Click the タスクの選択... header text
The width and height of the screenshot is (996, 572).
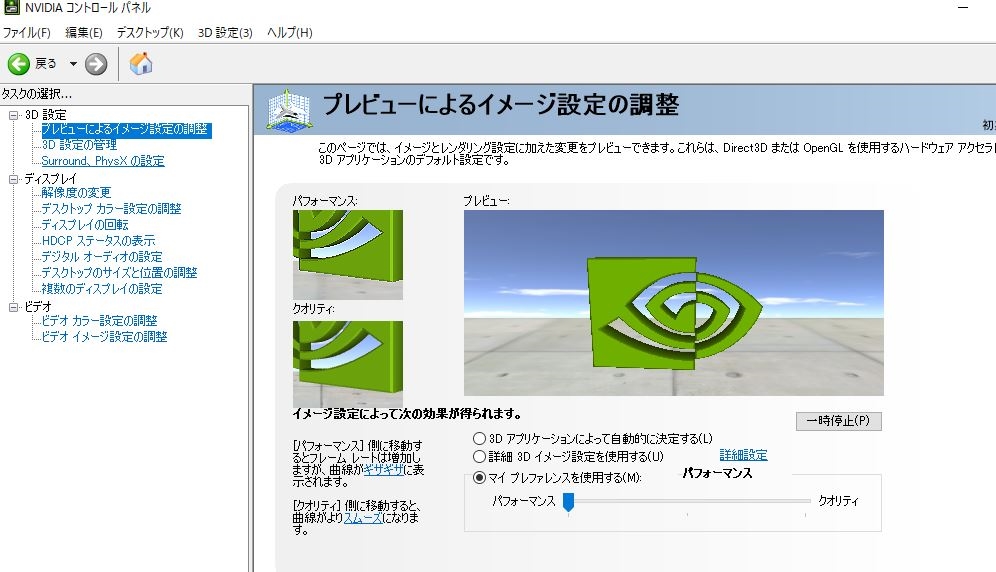tap(36, 94)
